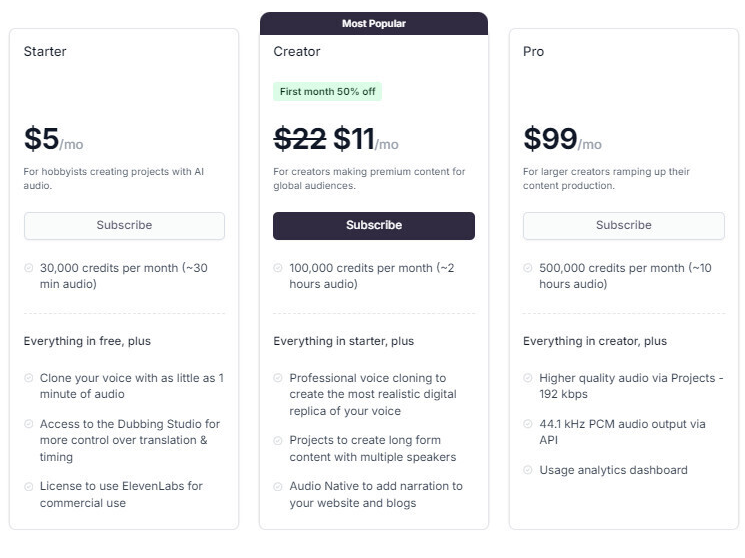745x558 pixels.
Task: Click check icon beside Projects long form content
Action: 278,440
